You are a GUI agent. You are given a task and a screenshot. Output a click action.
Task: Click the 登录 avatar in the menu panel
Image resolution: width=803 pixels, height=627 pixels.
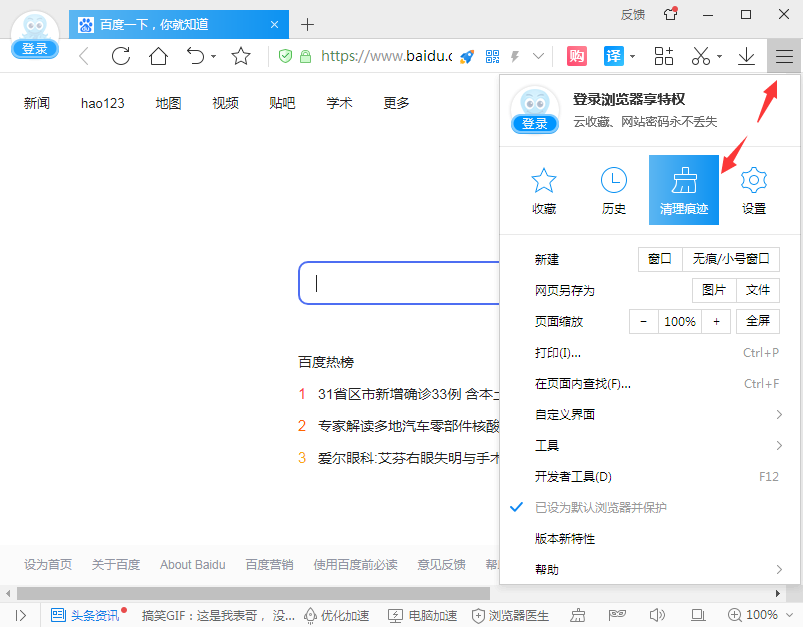(x=535, y=110)
